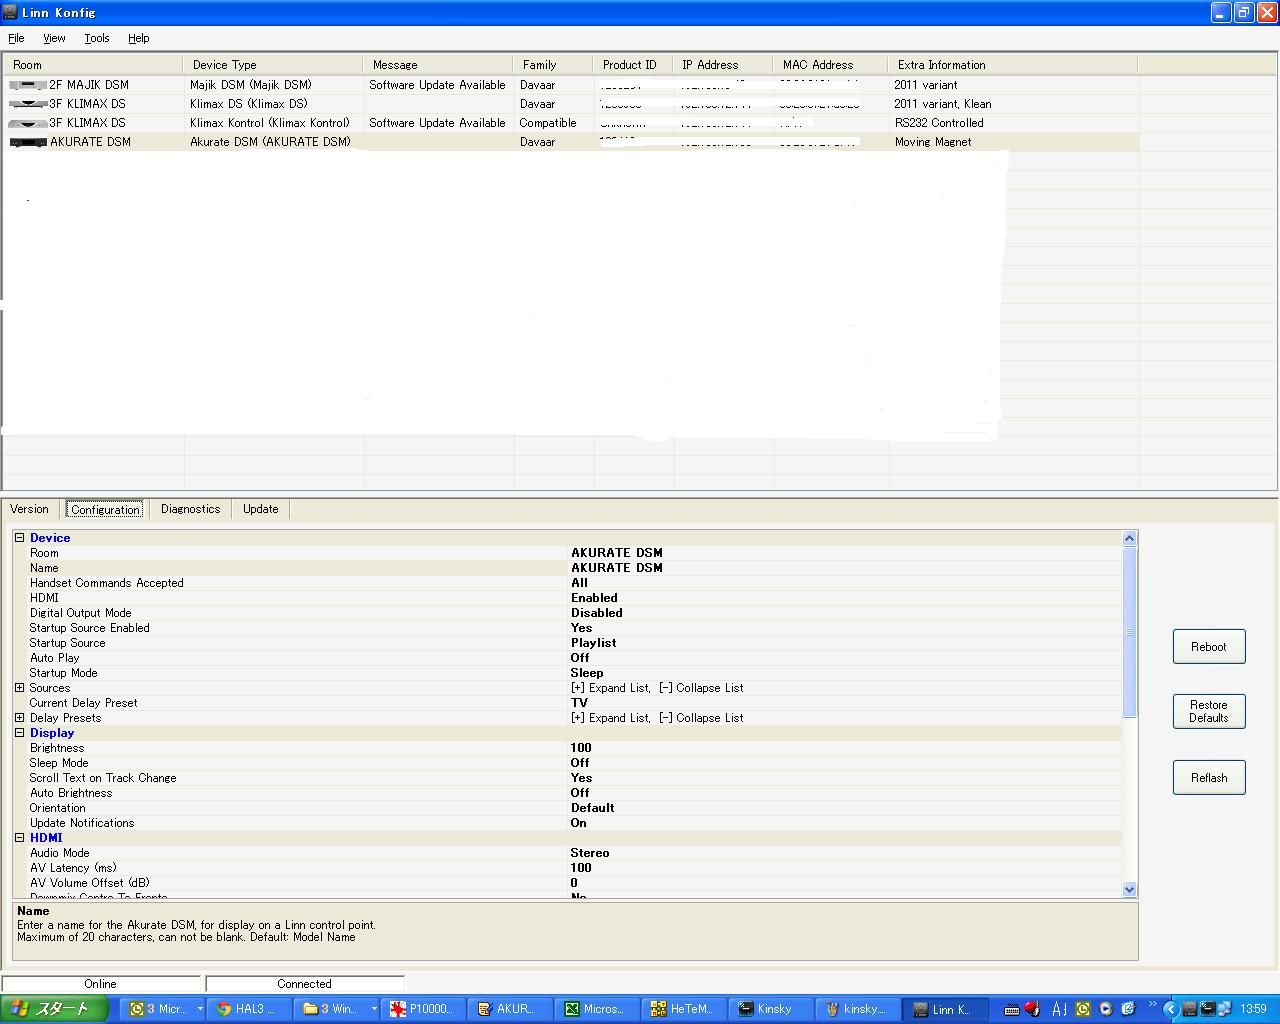
Task: Click the Digital Output Mode value 'Disabled'
Action: 597,613
